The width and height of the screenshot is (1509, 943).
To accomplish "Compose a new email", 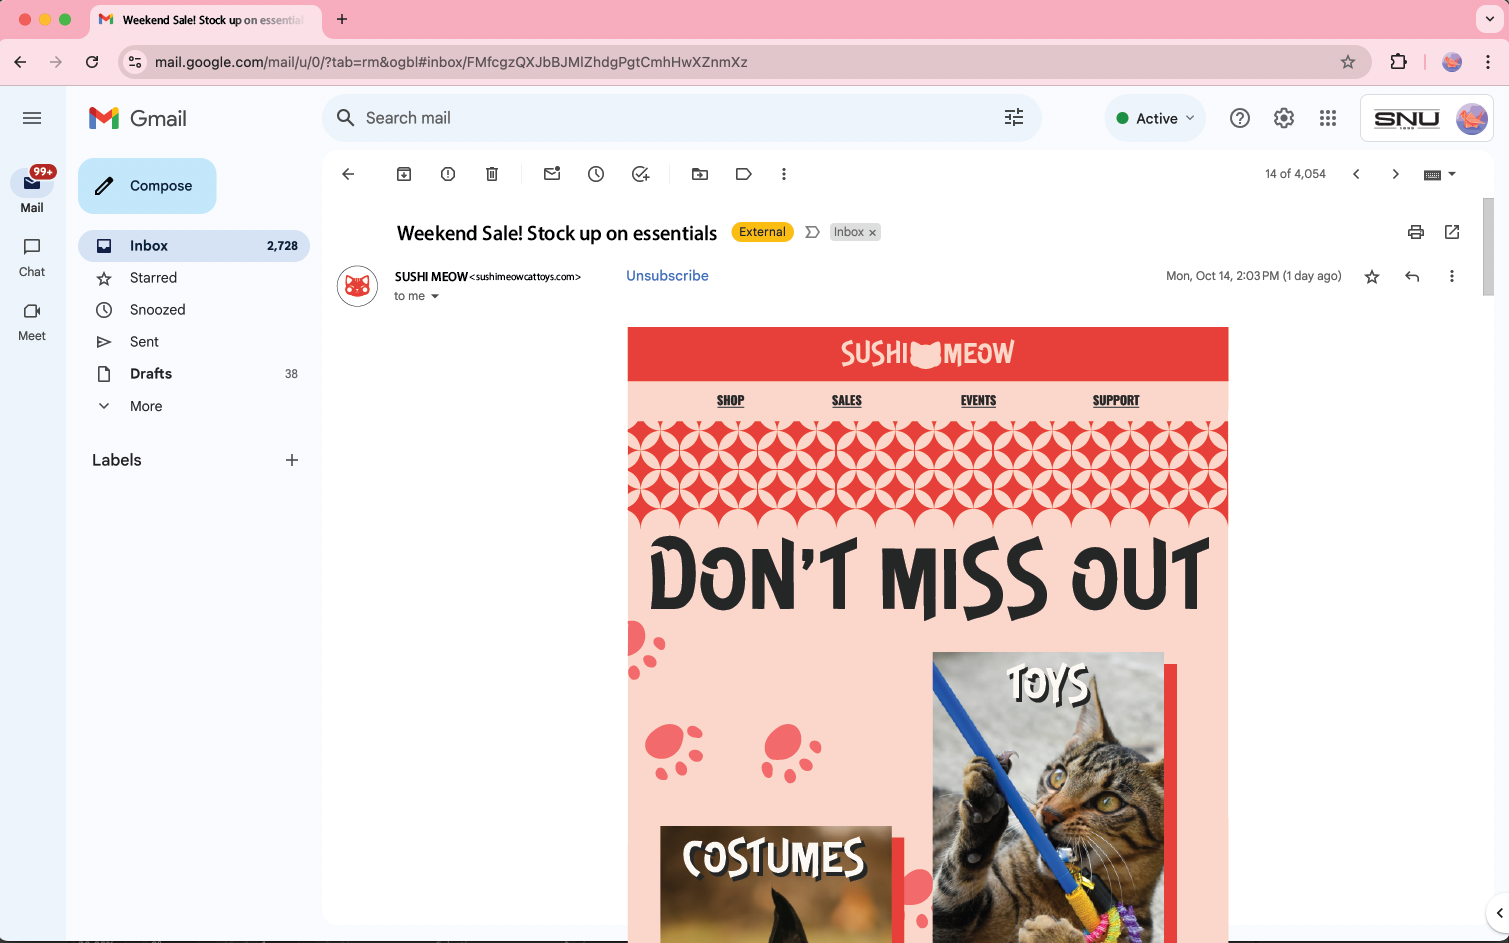I will pyautogui.click(x=147, y=186).
